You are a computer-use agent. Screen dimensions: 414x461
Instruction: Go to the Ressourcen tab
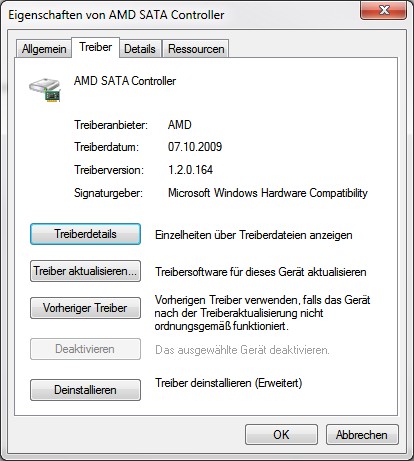196,49
